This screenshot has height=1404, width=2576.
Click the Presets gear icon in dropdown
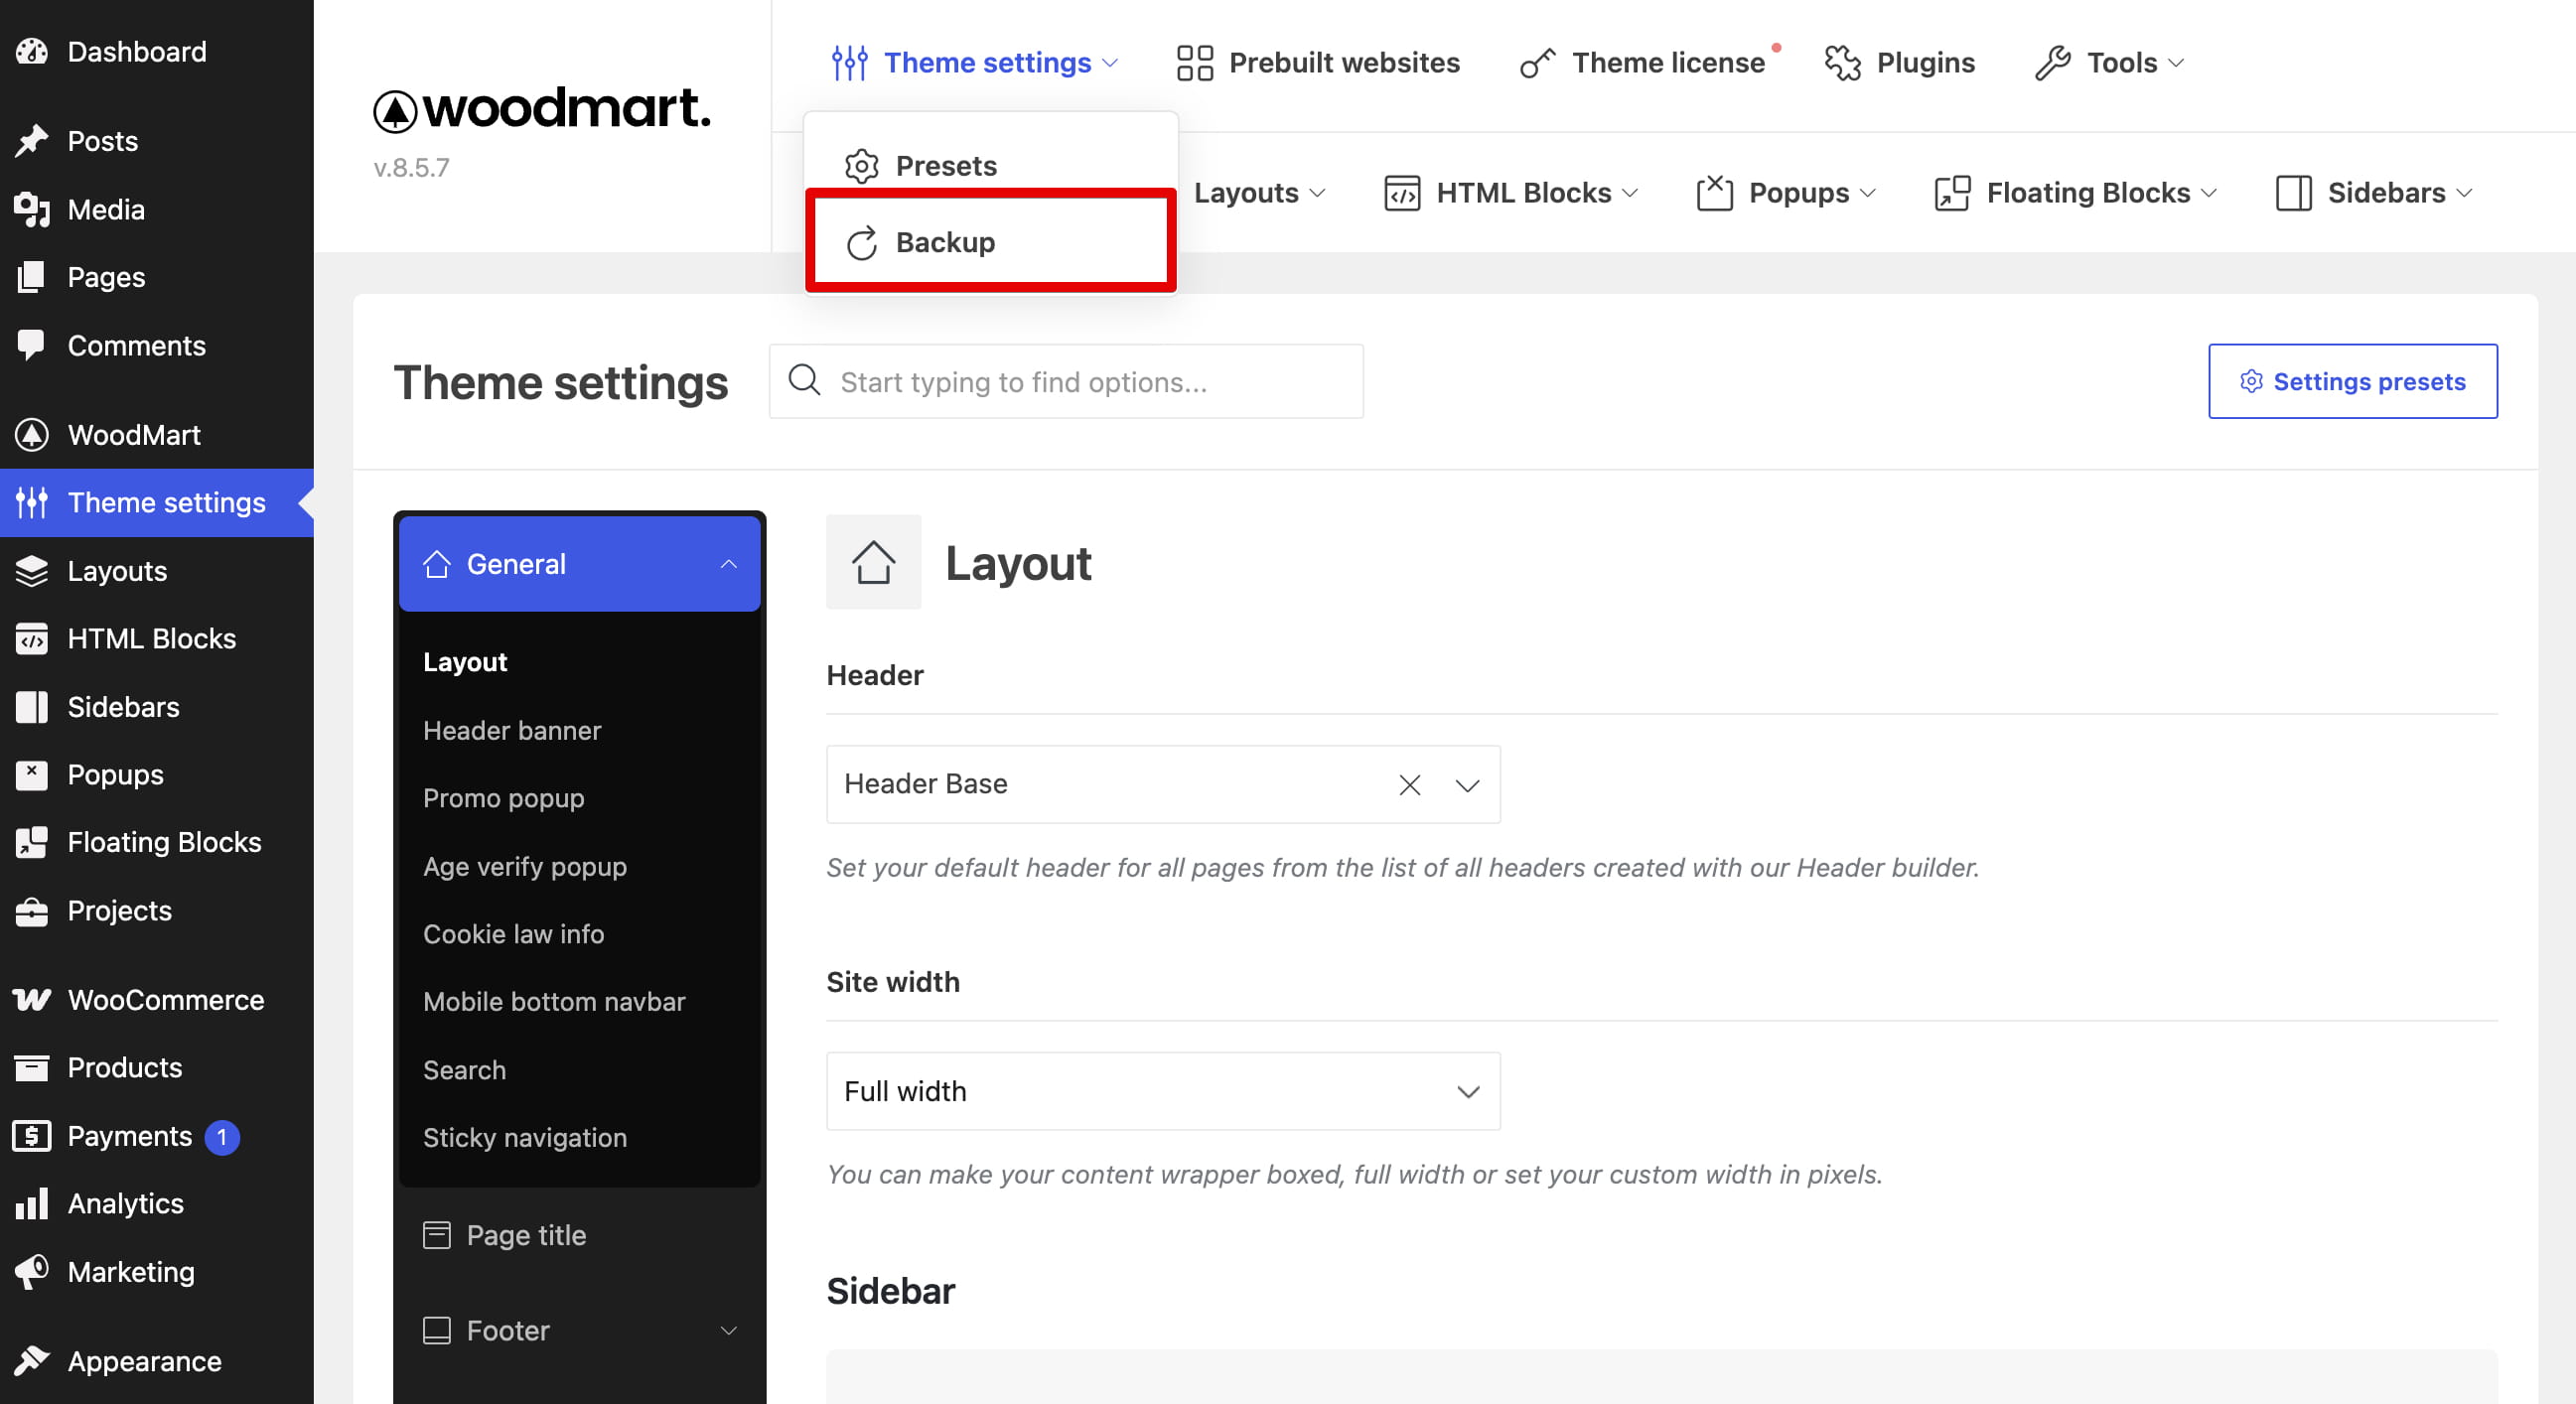861,166
